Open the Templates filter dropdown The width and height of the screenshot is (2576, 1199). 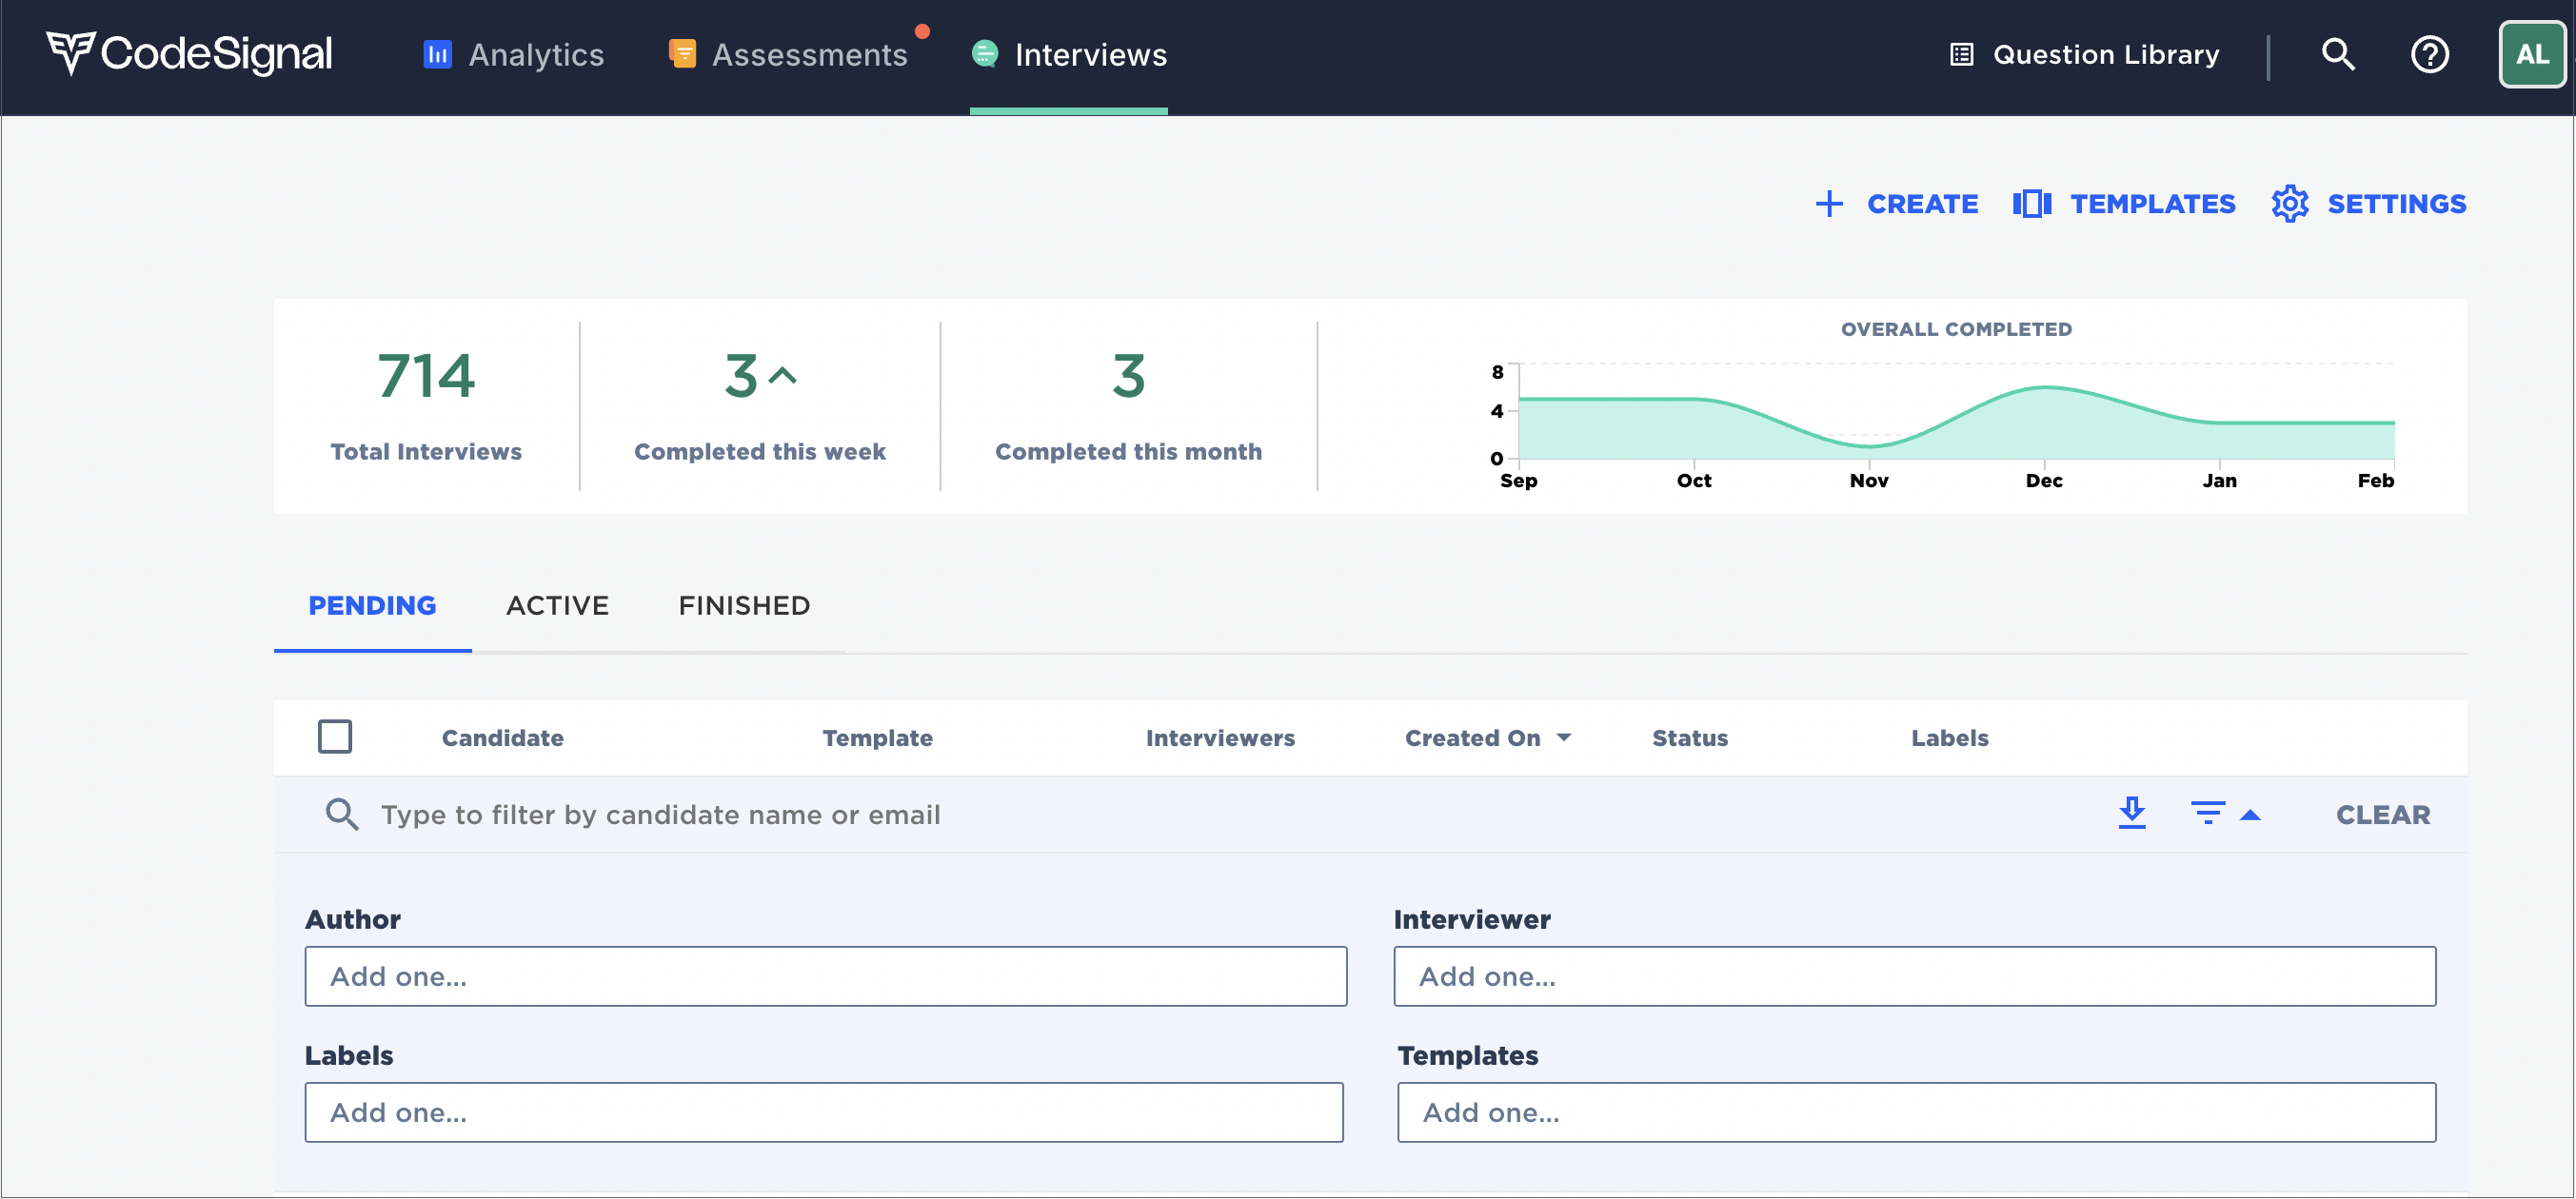pos(1915,1112)
